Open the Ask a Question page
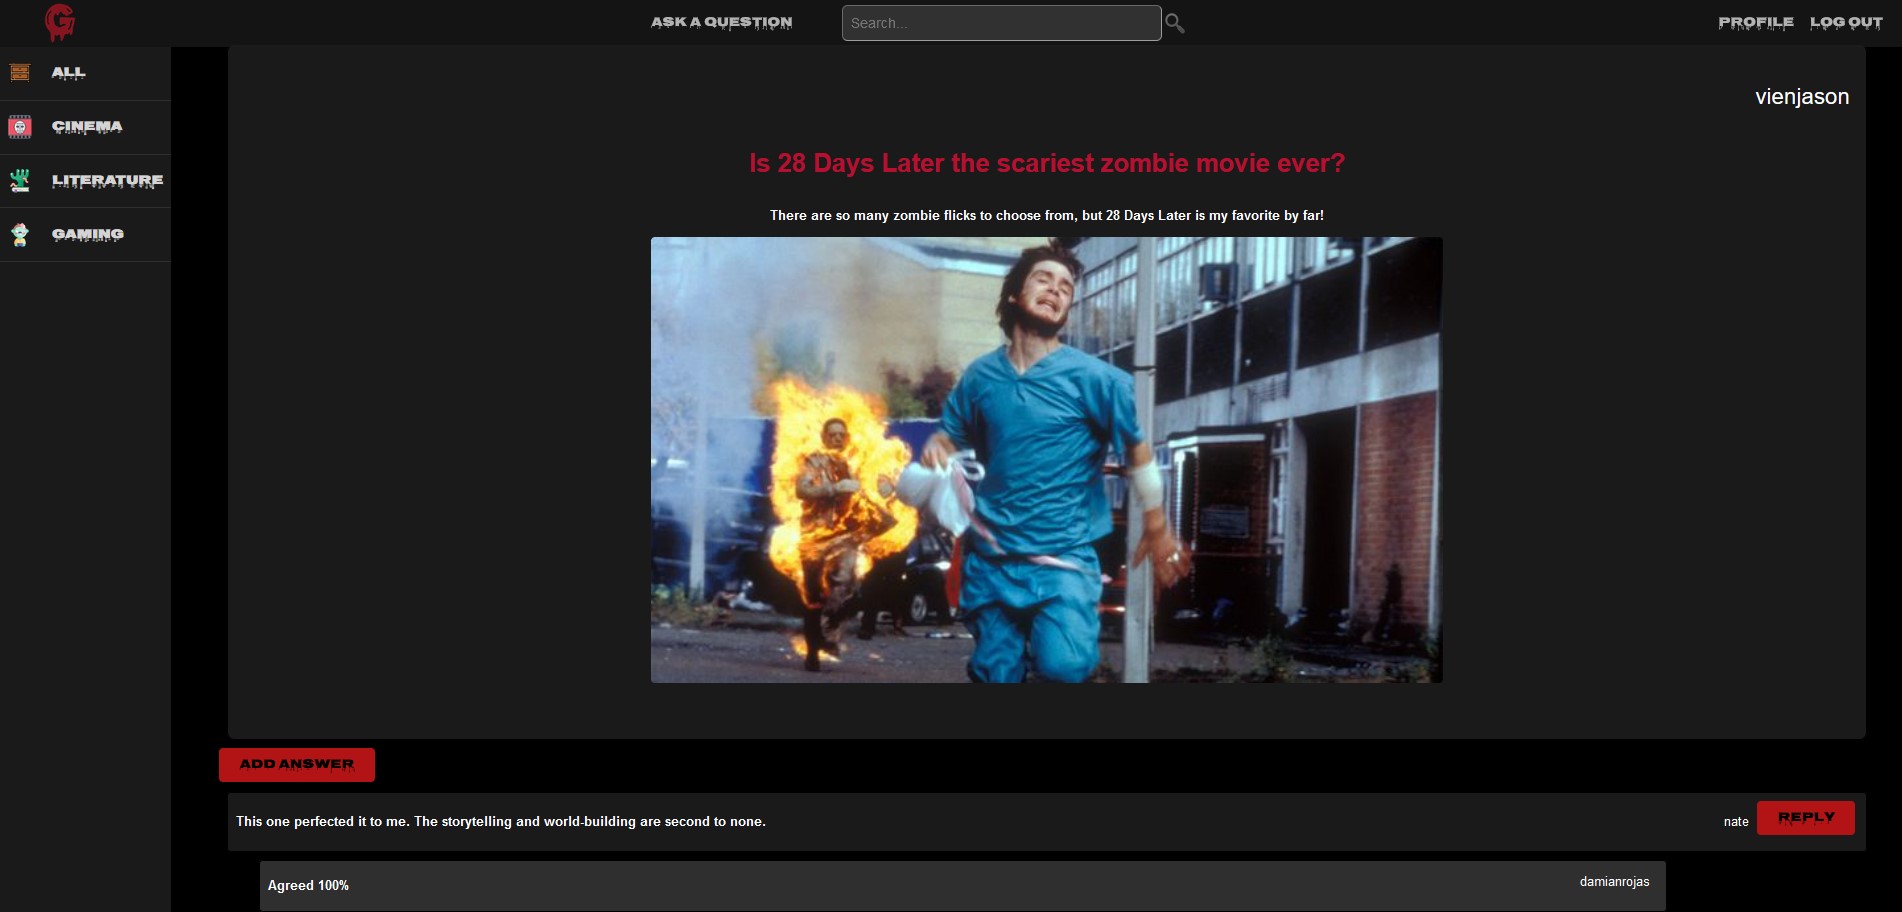1902x912 pixels. (721, 22)
